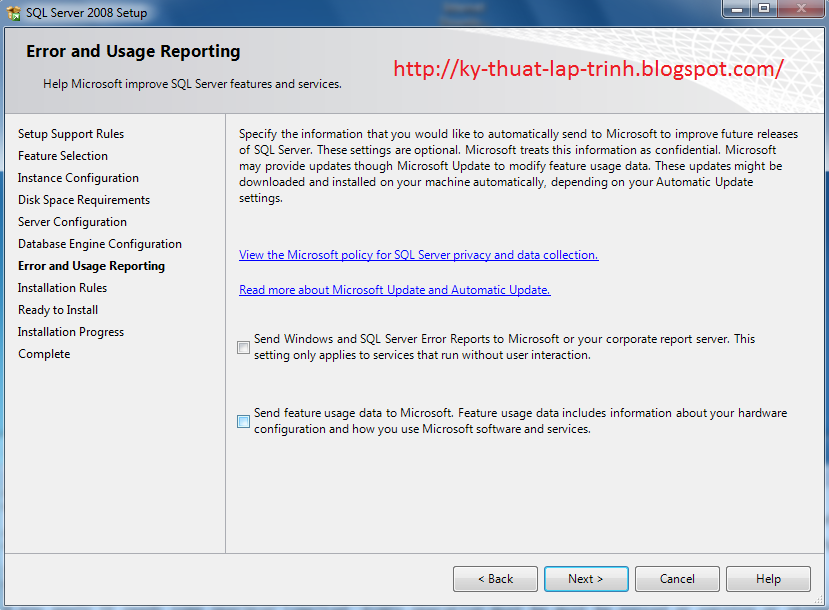Open the Microsoft privacy and data collection policy link
Screen dimensions: 829x610
[x=418, y=255]
